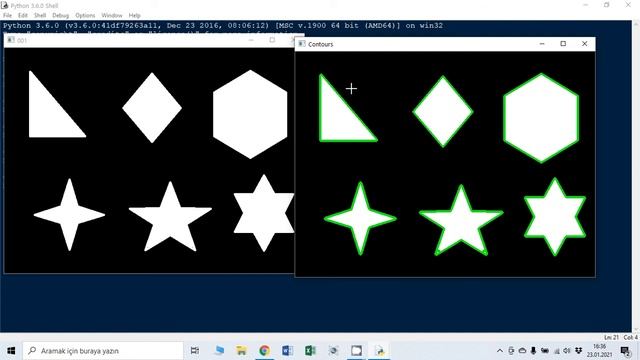The width and height of the screenshot is (640, 360).
Task: Open the Options menu
Action: tap(85, 16)
